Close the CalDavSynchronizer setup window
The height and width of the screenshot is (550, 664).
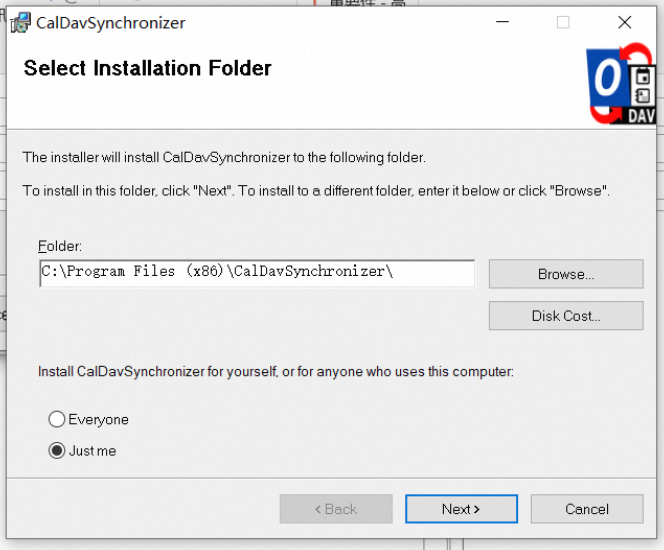click(625, 22)
